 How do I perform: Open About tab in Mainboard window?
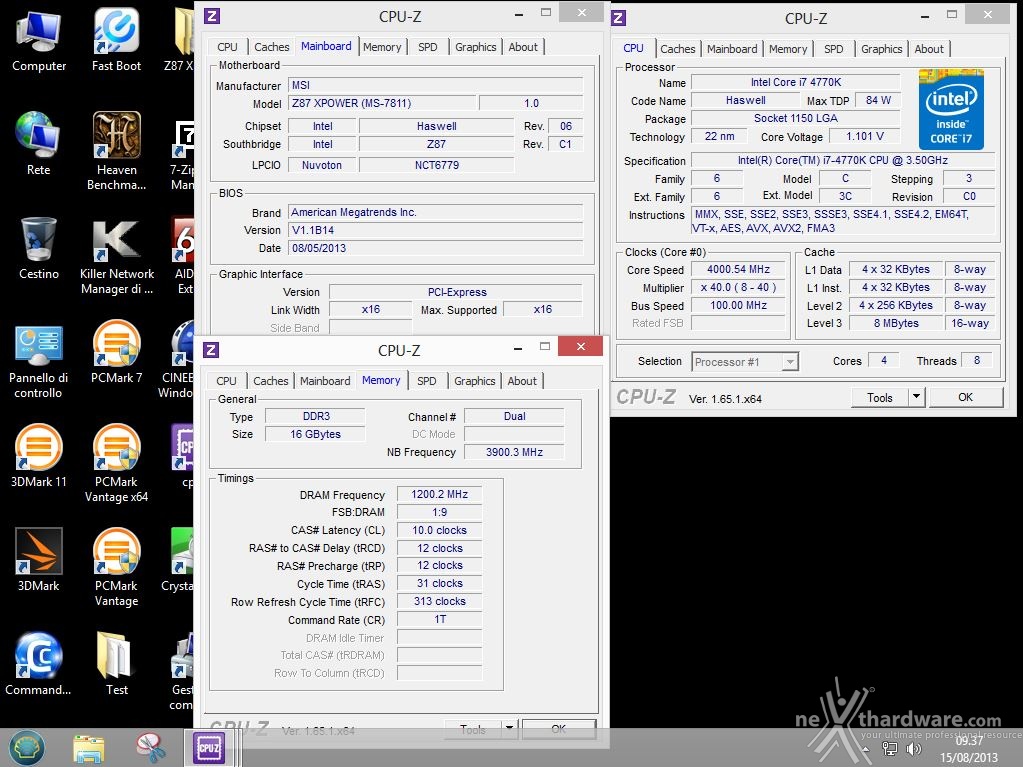click(x=523, y=47)
